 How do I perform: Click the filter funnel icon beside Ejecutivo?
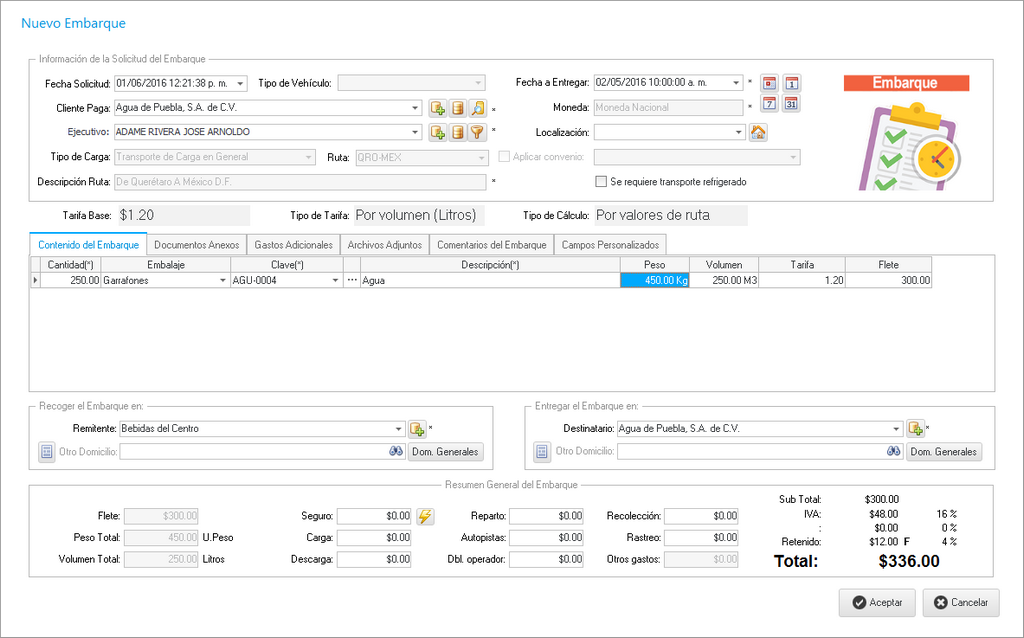pos(478,132)
